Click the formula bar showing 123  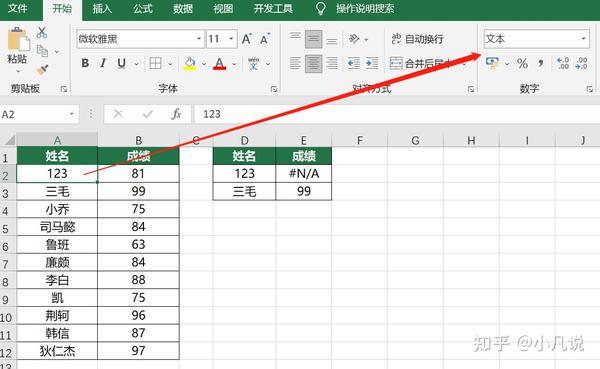point(397,114)
